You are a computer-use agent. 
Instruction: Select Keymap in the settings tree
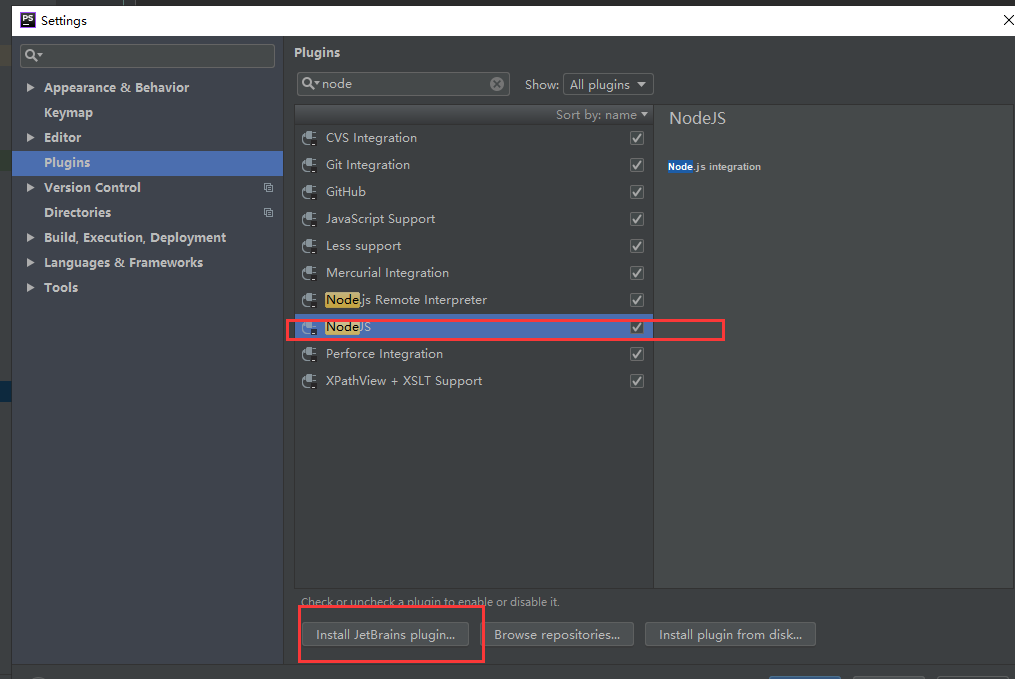(68, 113)
